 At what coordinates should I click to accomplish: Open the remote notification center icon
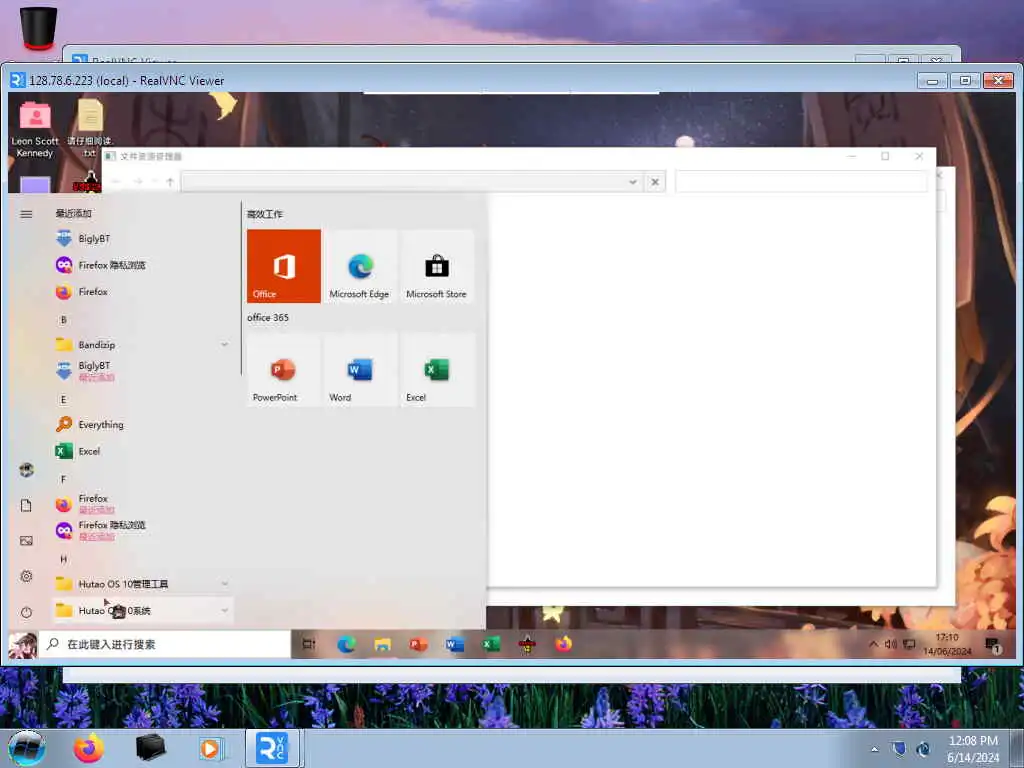click(x=992, y=645)
